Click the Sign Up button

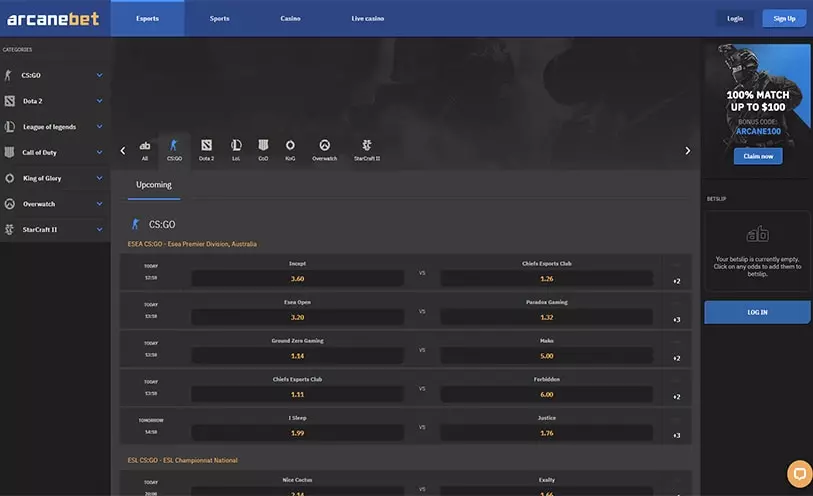[784, 19]
